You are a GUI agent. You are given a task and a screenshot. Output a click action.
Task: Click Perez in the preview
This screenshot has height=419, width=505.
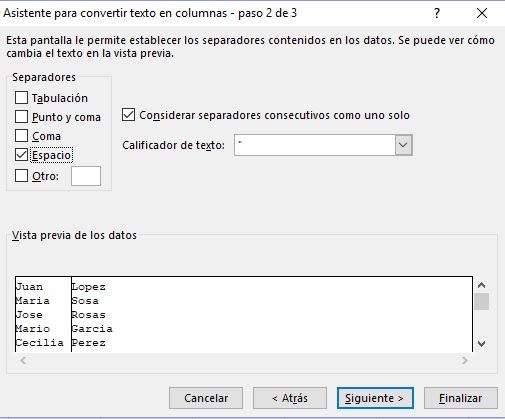[89, 343]
